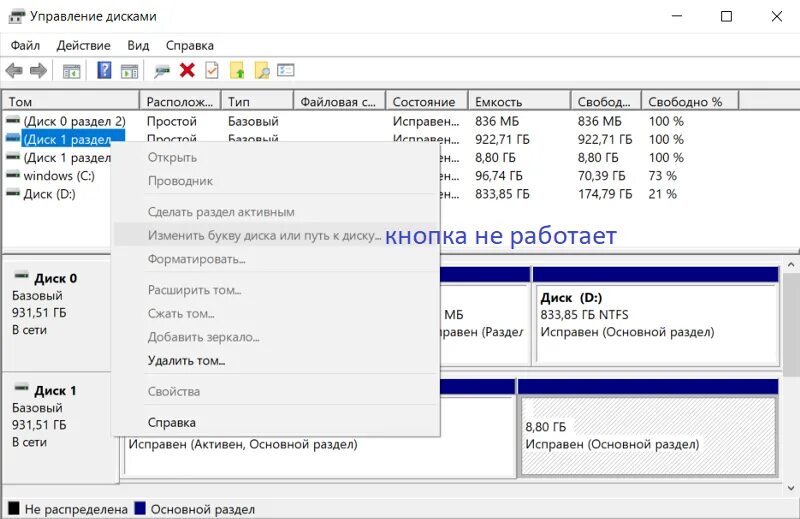Toggle the action pane toolbar icon
The width and height of the screenshot is (800, 519).
click(x=130, y=71)
